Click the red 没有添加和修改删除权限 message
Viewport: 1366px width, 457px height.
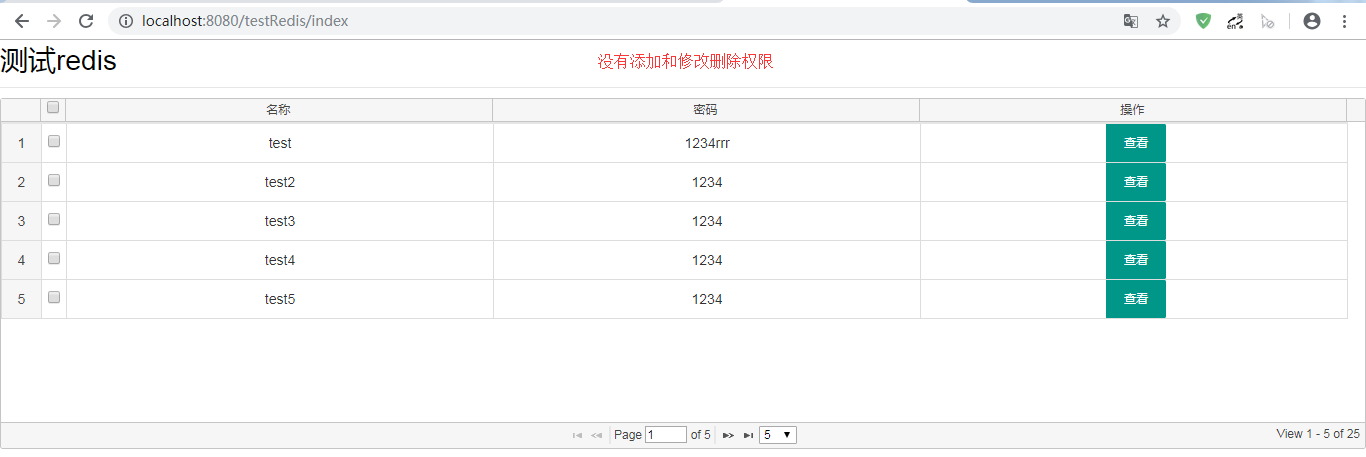[686, 62]
